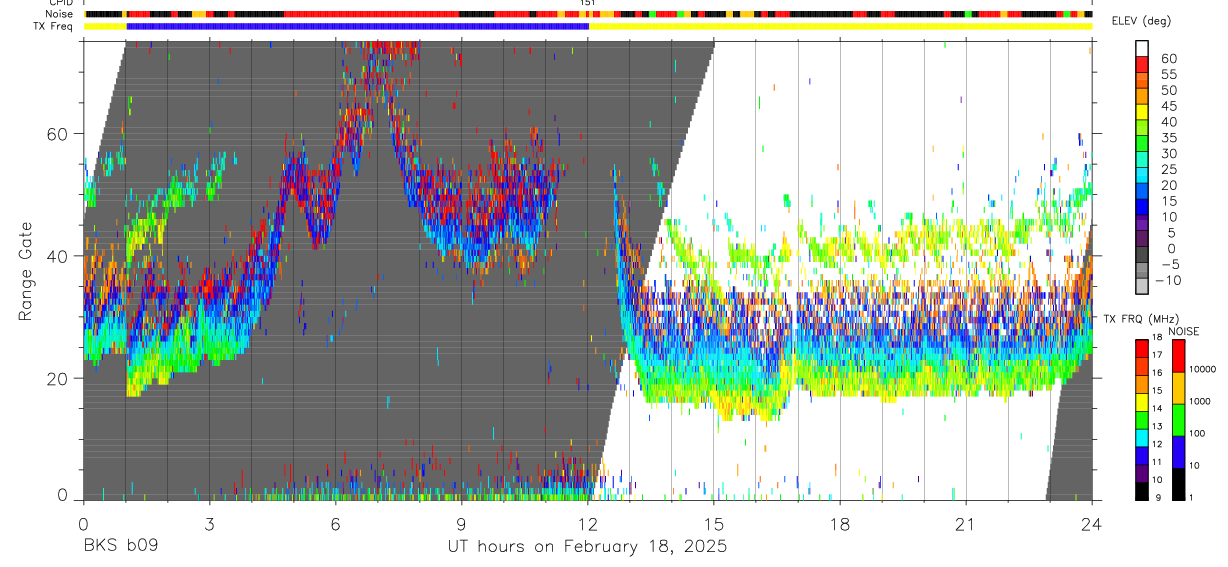Click the "TX FRQ (MHz)" legend title
1228x567 pixels.
point(1140,319)
